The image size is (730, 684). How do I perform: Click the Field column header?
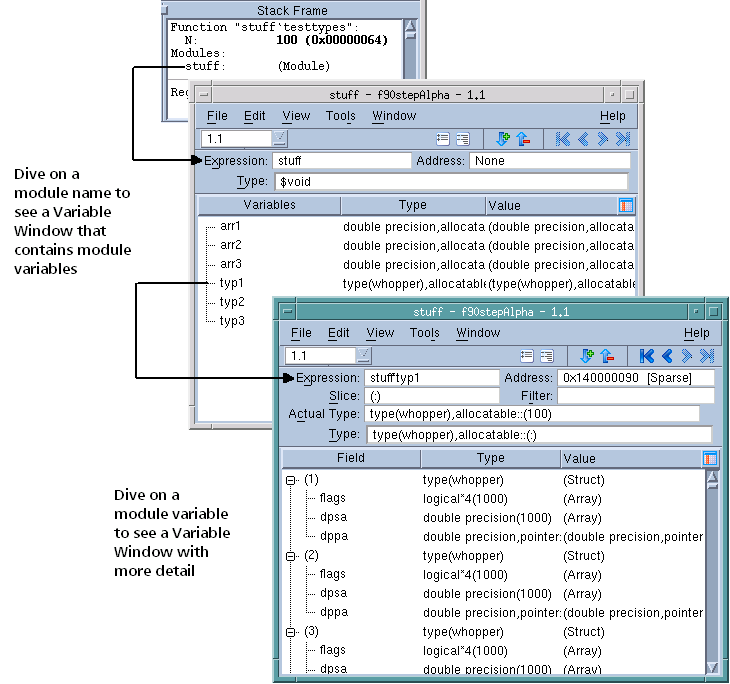(x=351, y=458)
